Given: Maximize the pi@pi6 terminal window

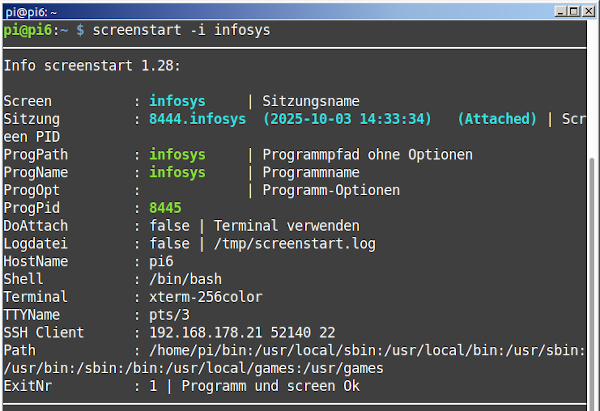Looking at the screenshot, I should (x=572, y=9).
